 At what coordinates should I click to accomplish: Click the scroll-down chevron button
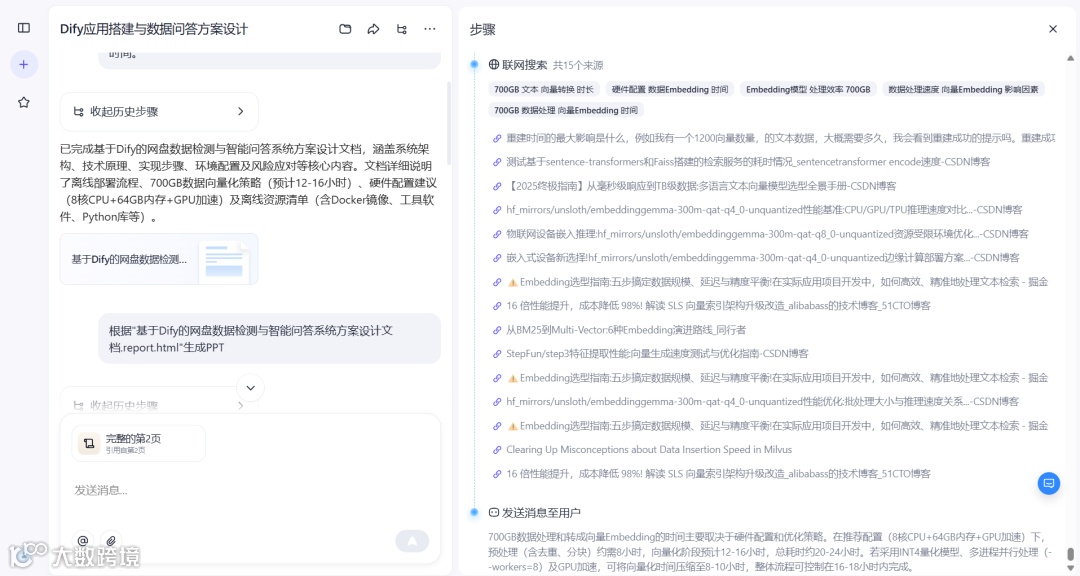[251, 388]
